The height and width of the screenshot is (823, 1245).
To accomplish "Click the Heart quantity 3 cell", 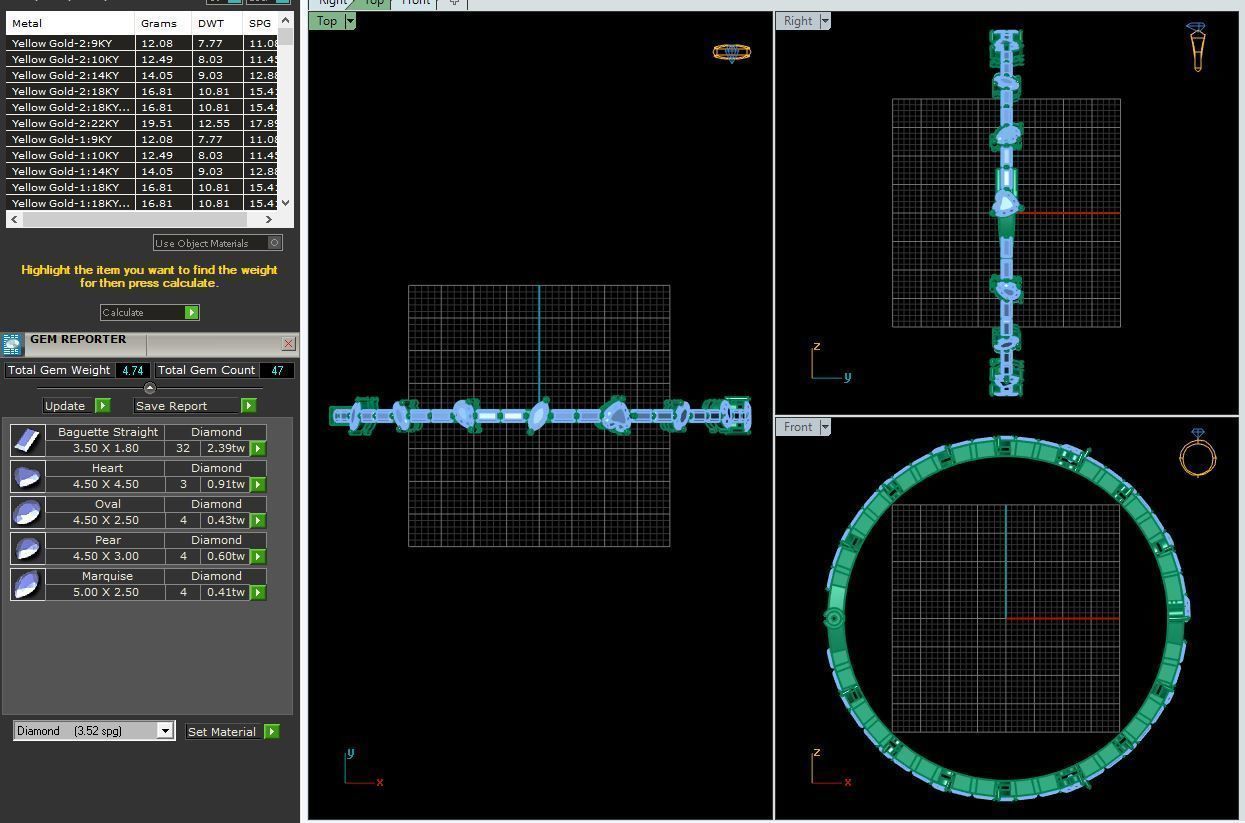I will [183, 484].
